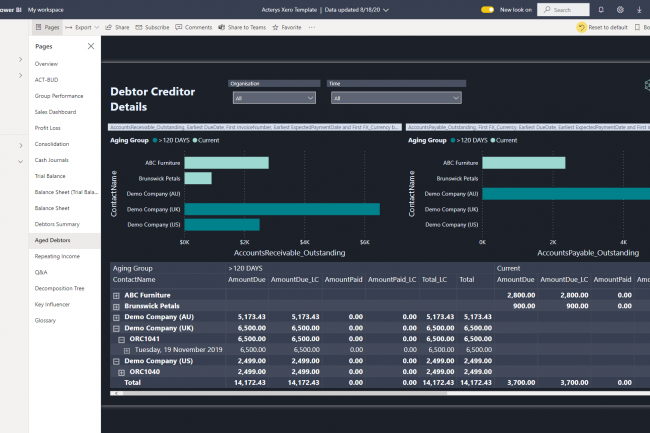This screenshot has height=433, width=650.
Task: Open the notifications bell icon
Action: [601, 10]
